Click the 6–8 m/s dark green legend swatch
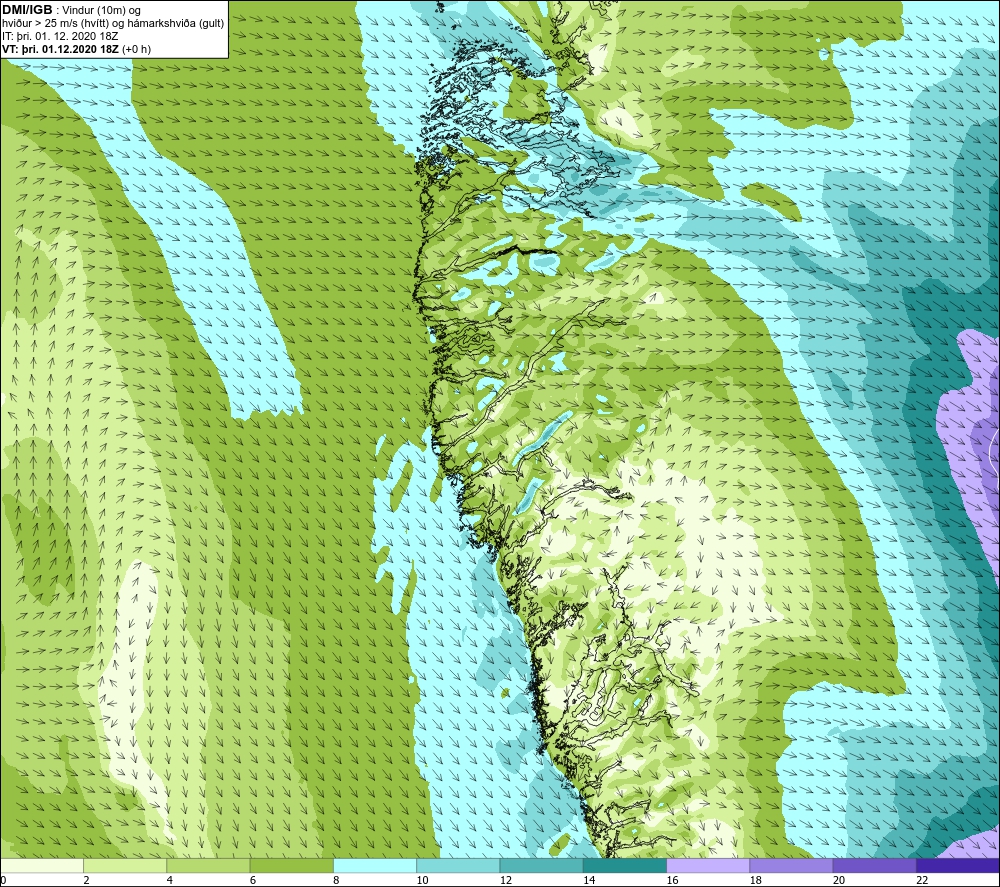 click(x=291, y=865)
